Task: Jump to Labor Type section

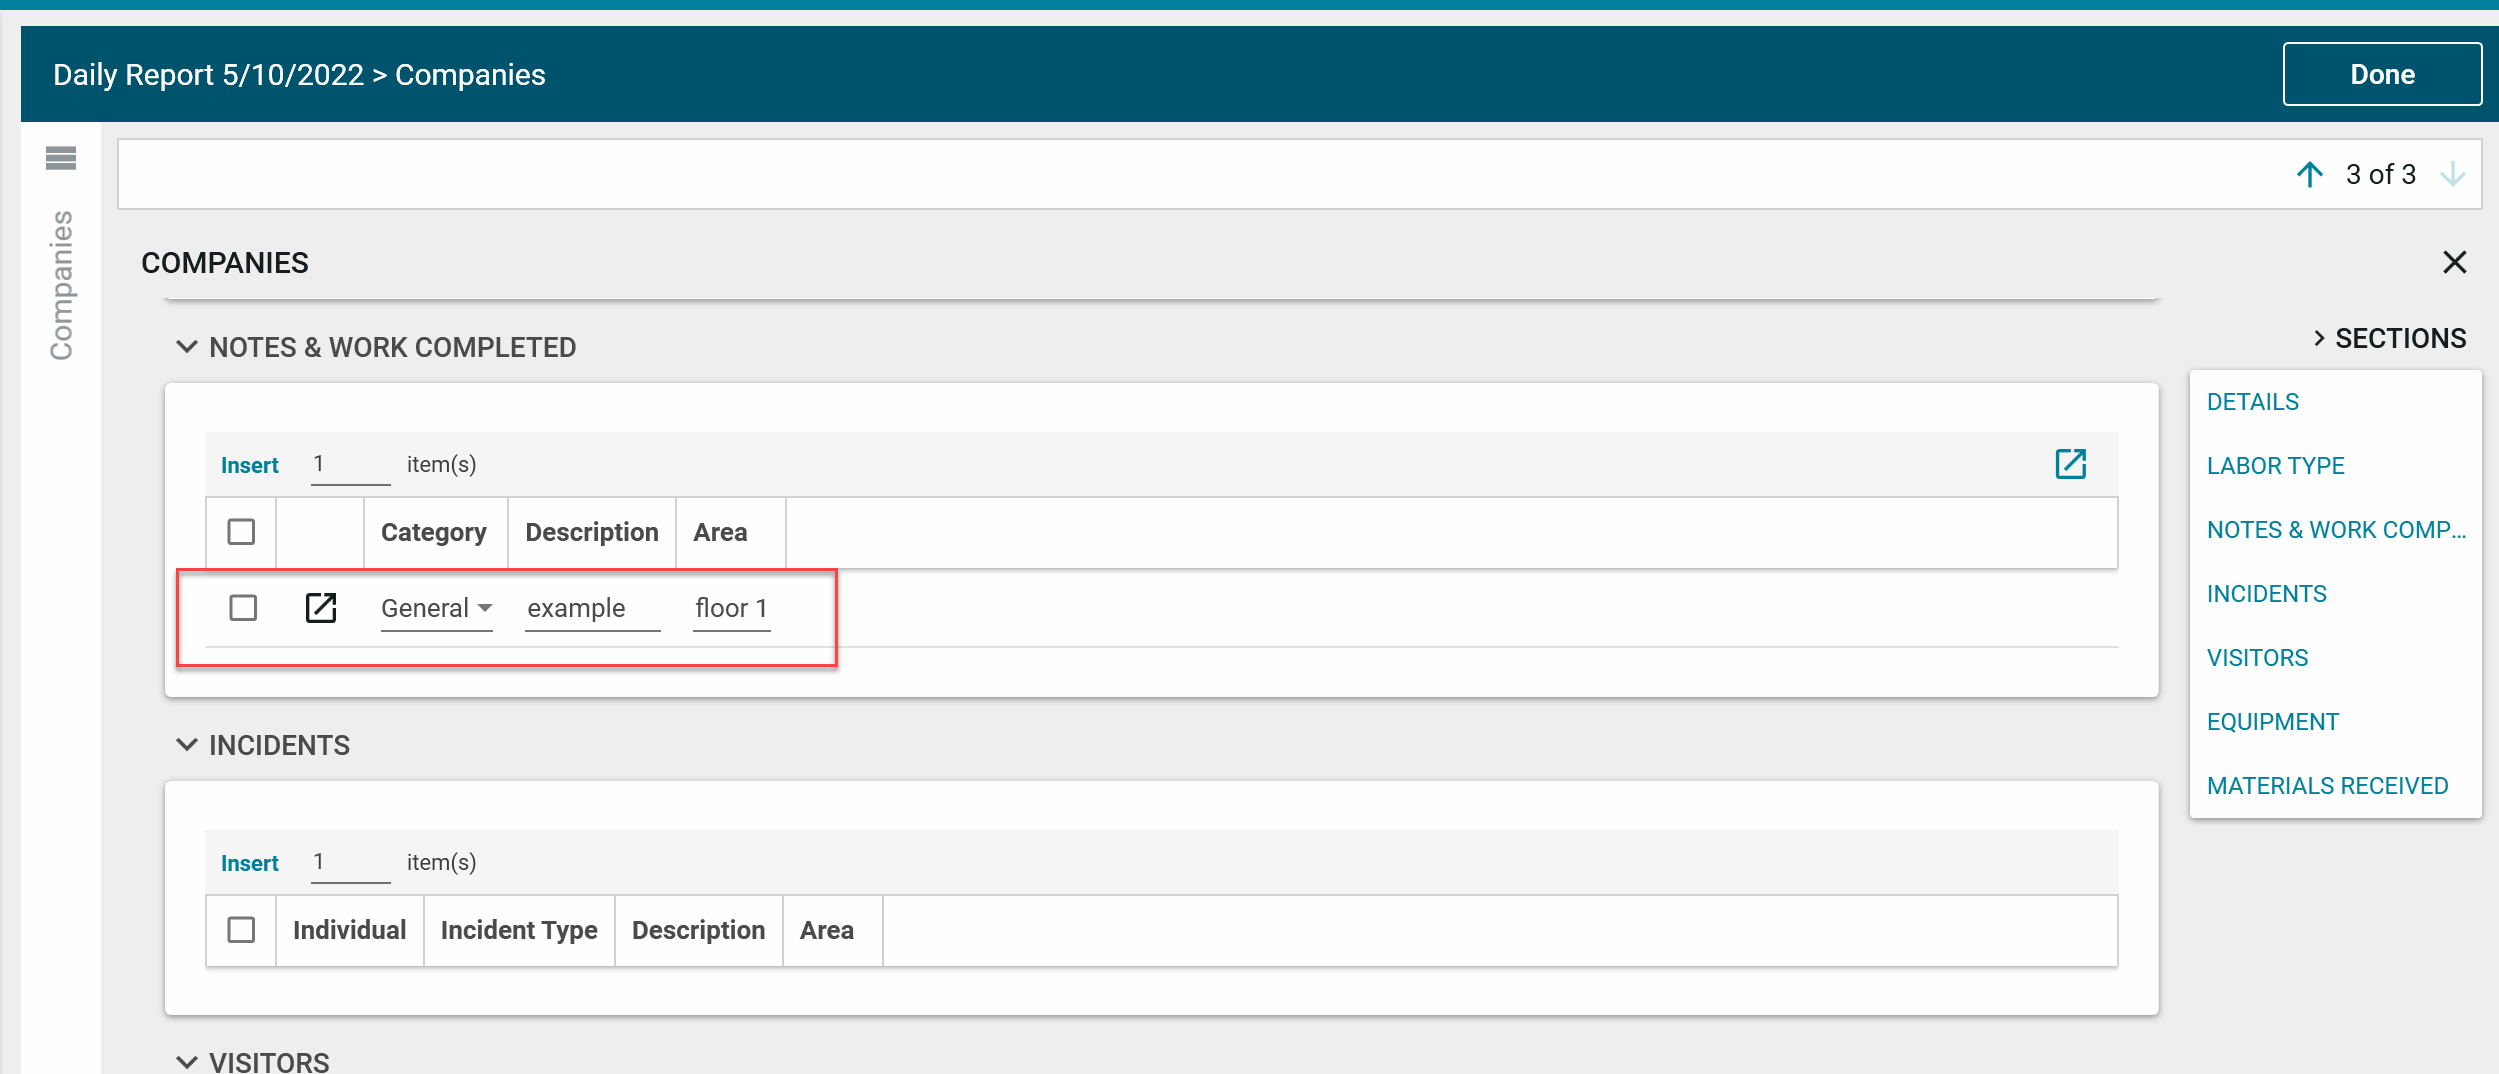Action: (x=2275, y=466)
